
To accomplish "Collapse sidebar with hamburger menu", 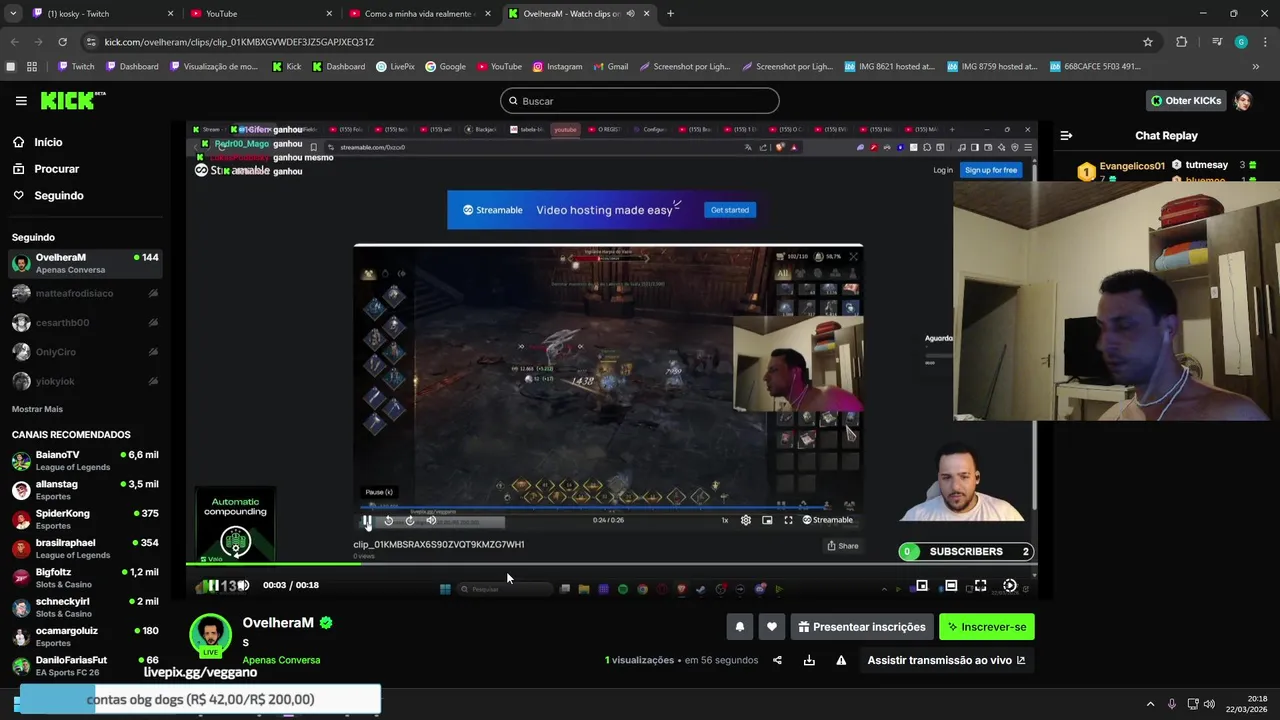I will pos(21,101).
